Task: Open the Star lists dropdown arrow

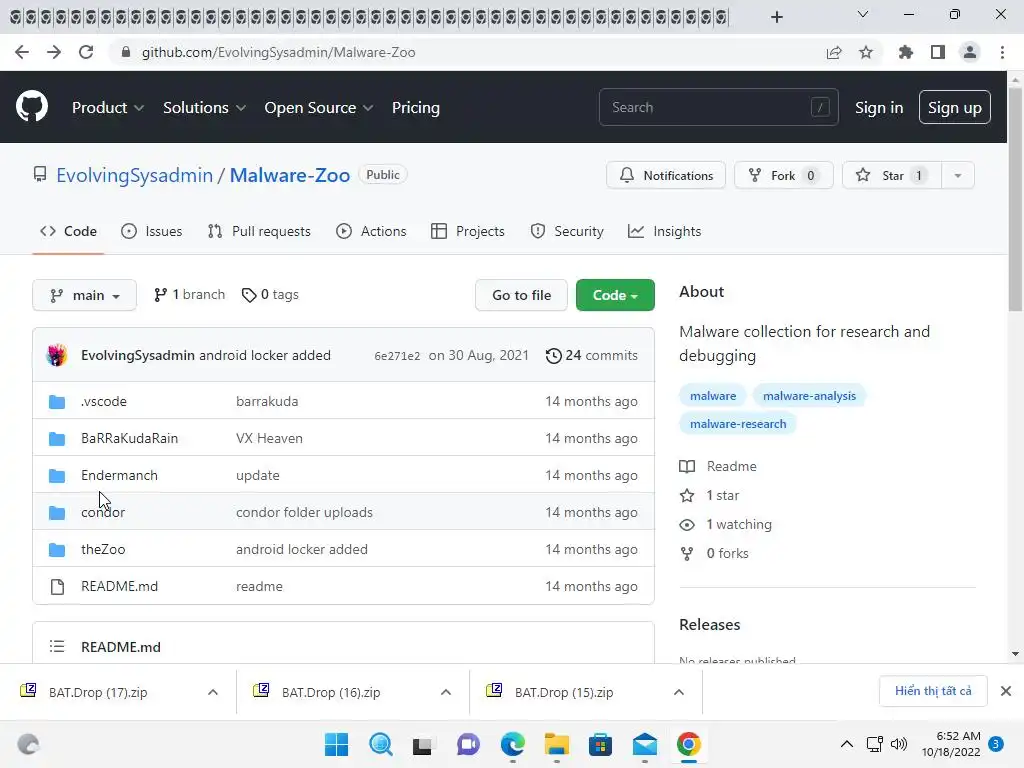Action: point(957,175)
